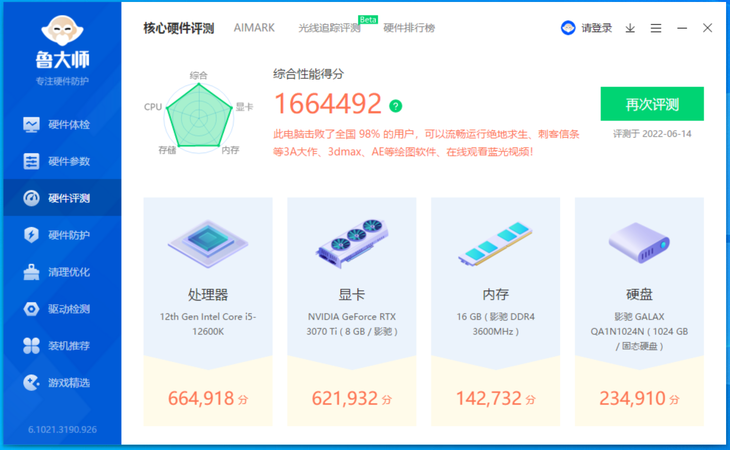Switch to the 核心硬件评测 tab
The width and height of the screenshot is (730, 450).
click(x=178, y=28)
